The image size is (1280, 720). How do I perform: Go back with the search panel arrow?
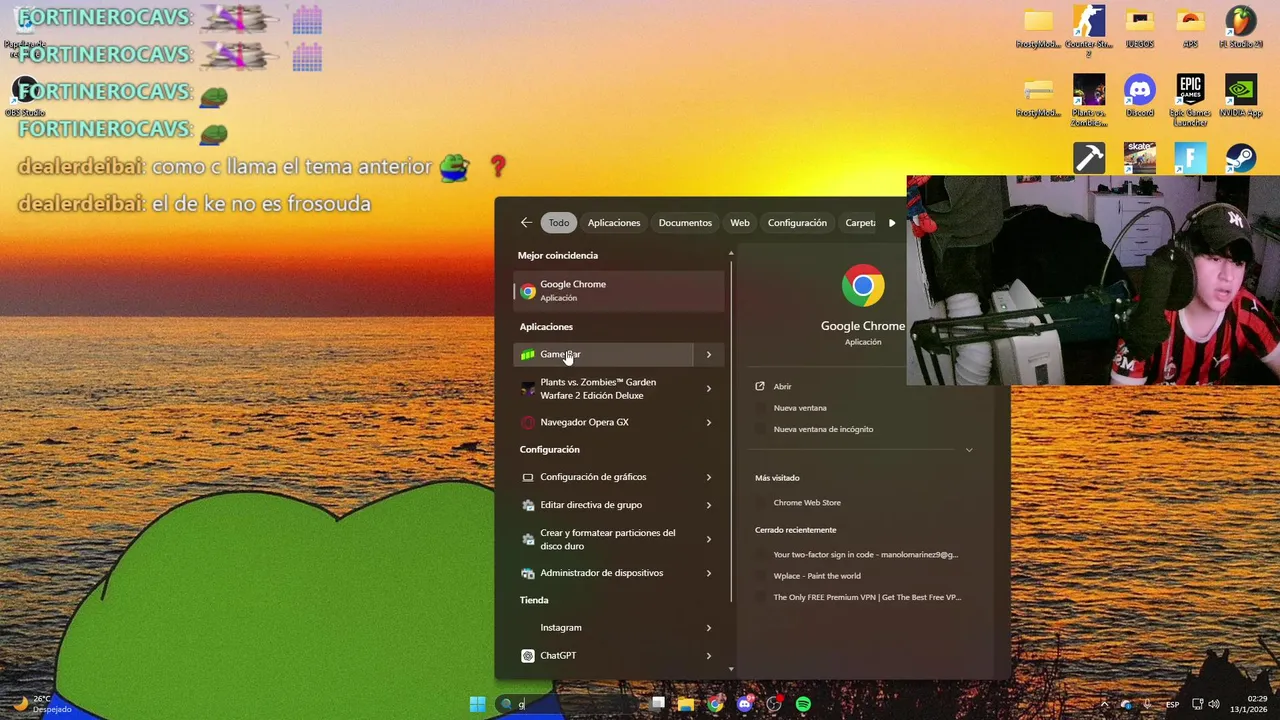[x=526, y=223]
